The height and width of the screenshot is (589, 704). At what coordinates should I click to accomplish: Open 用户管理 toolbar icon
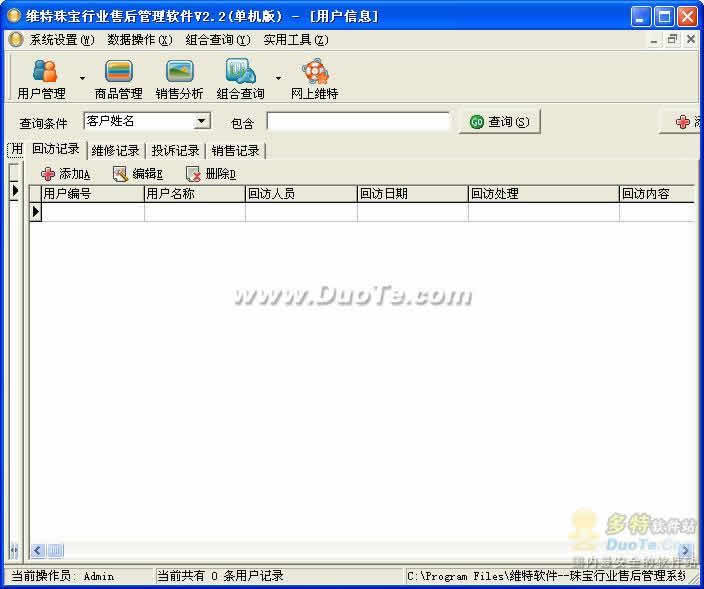(42, 79)
